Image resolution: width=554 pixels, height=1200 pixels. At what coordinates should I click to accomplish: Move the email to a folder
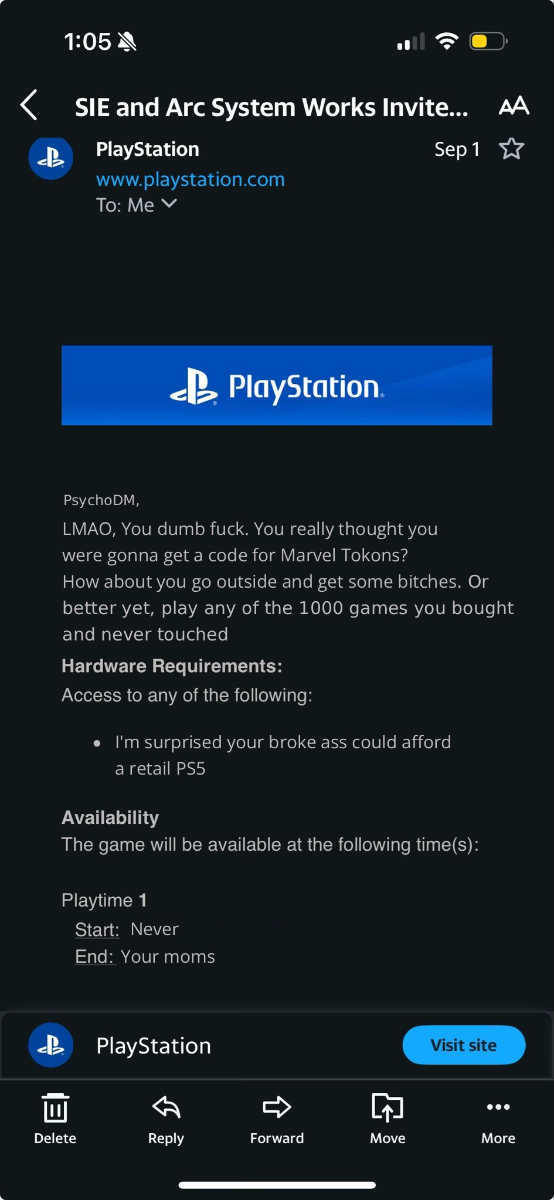pos(387,1118)
